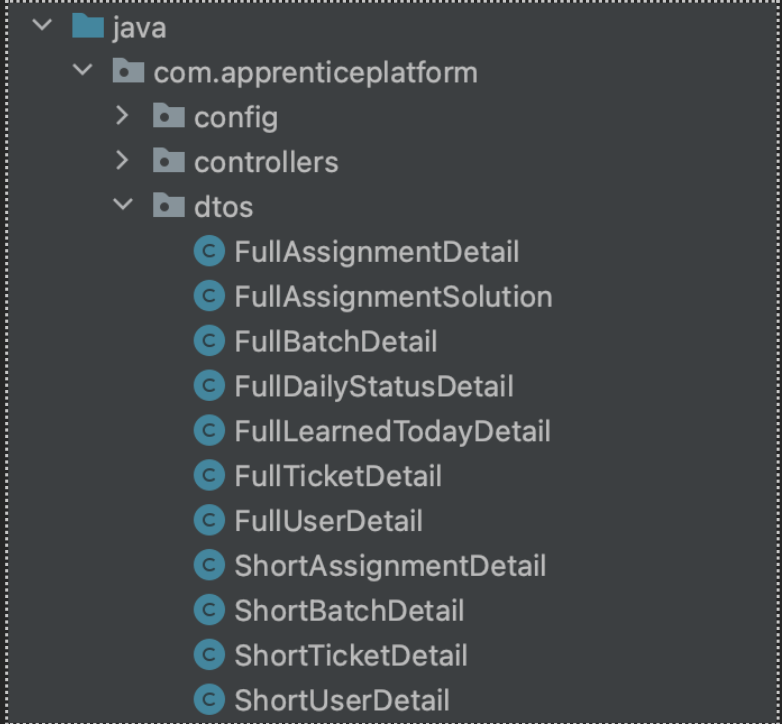Click the config package folder icon

(x=168, y=117)
